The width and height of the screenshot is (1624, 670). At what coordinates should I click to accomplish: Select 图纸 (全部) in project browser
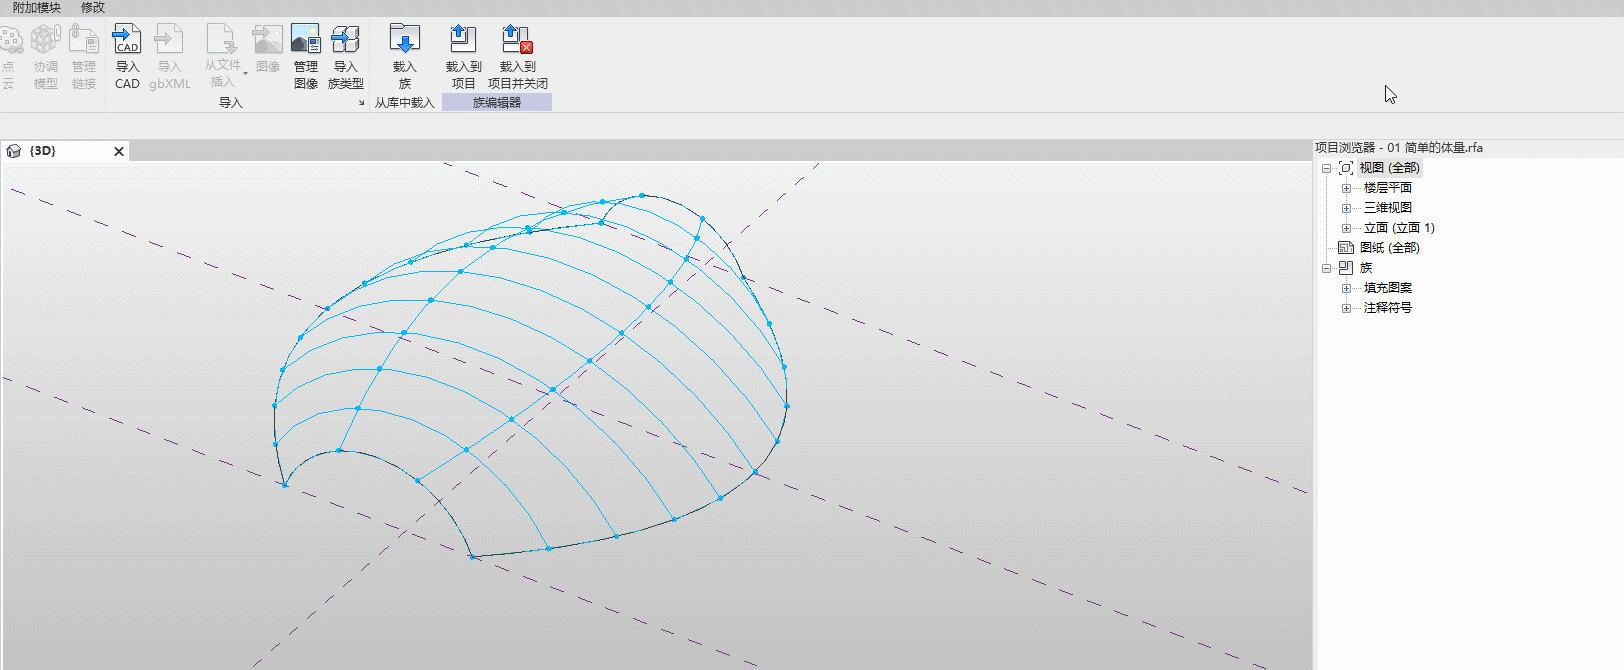pyautogui.click(x=1390, y=248)
